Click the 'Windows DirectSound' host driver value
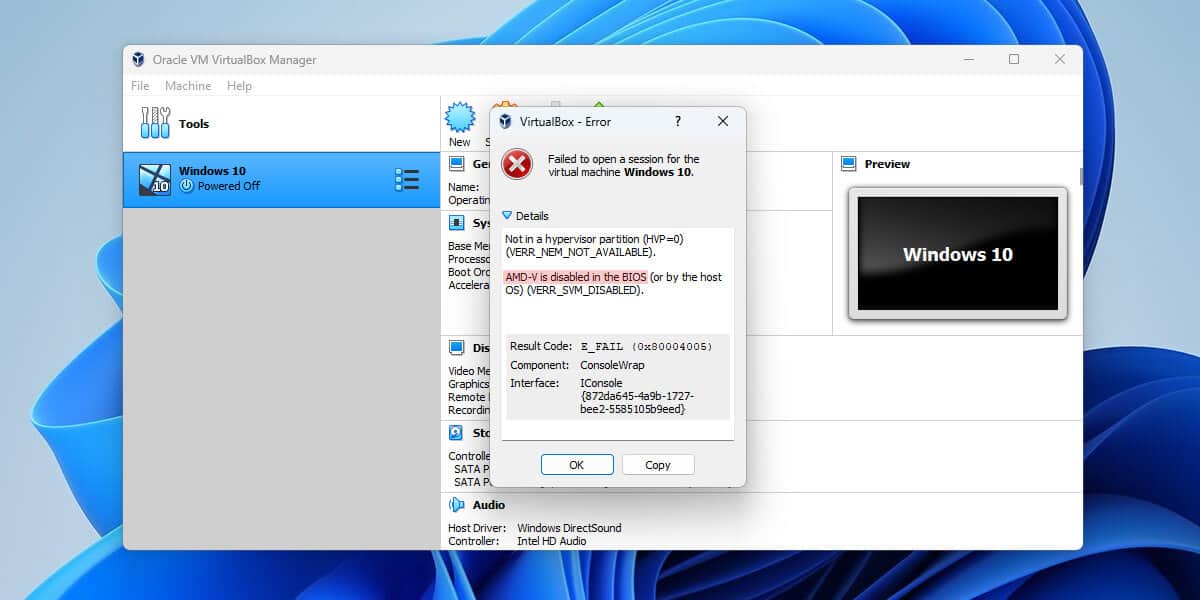The height and width of the screenshot is (600, 1200). click(569, 528)
